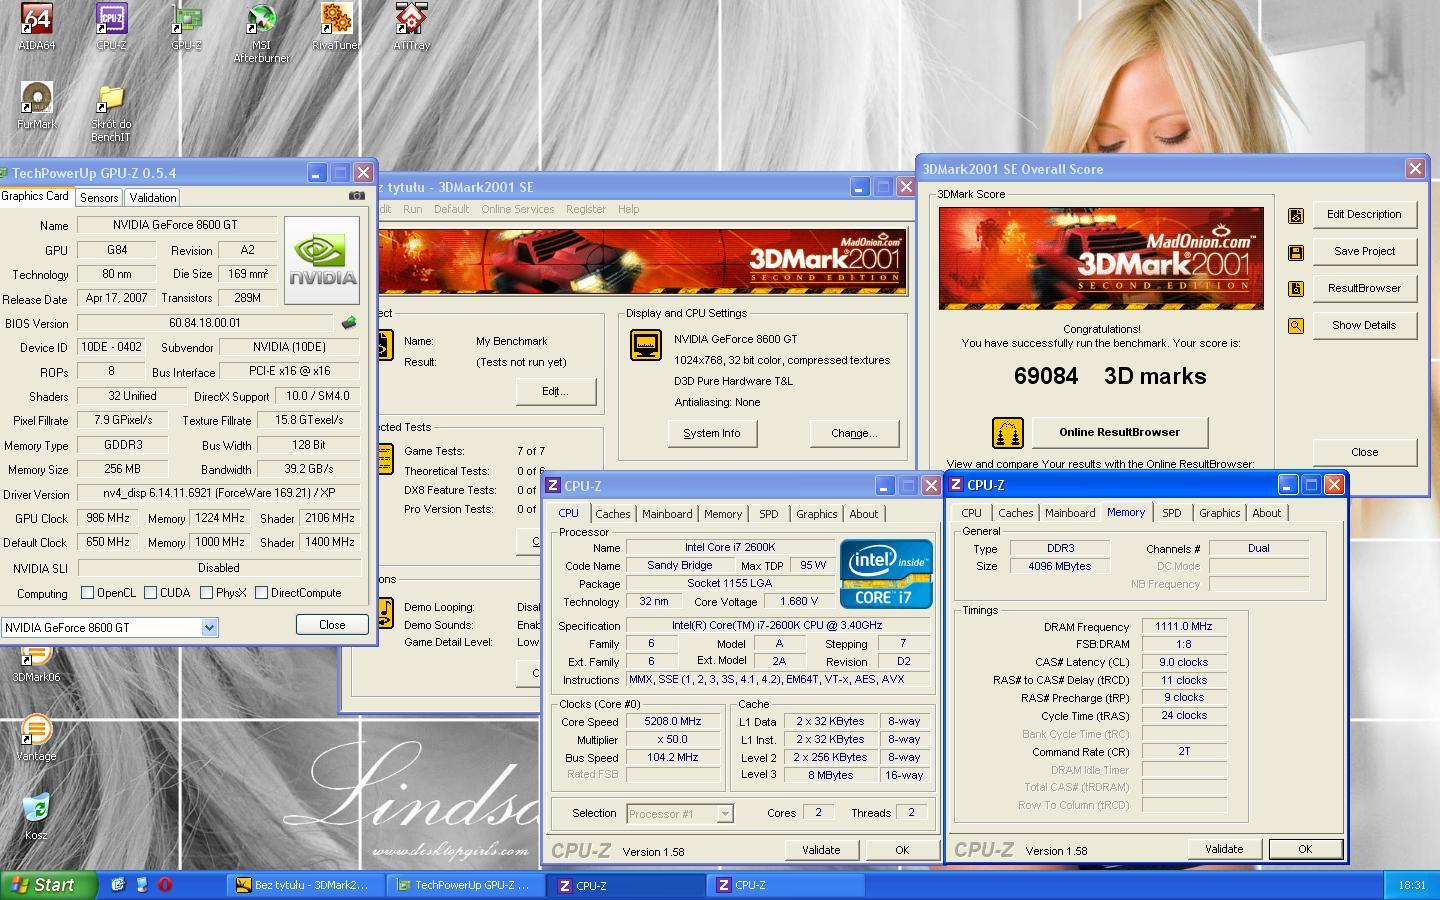Switch to the Validation tab in GPU-Z

tap(153, 198)
